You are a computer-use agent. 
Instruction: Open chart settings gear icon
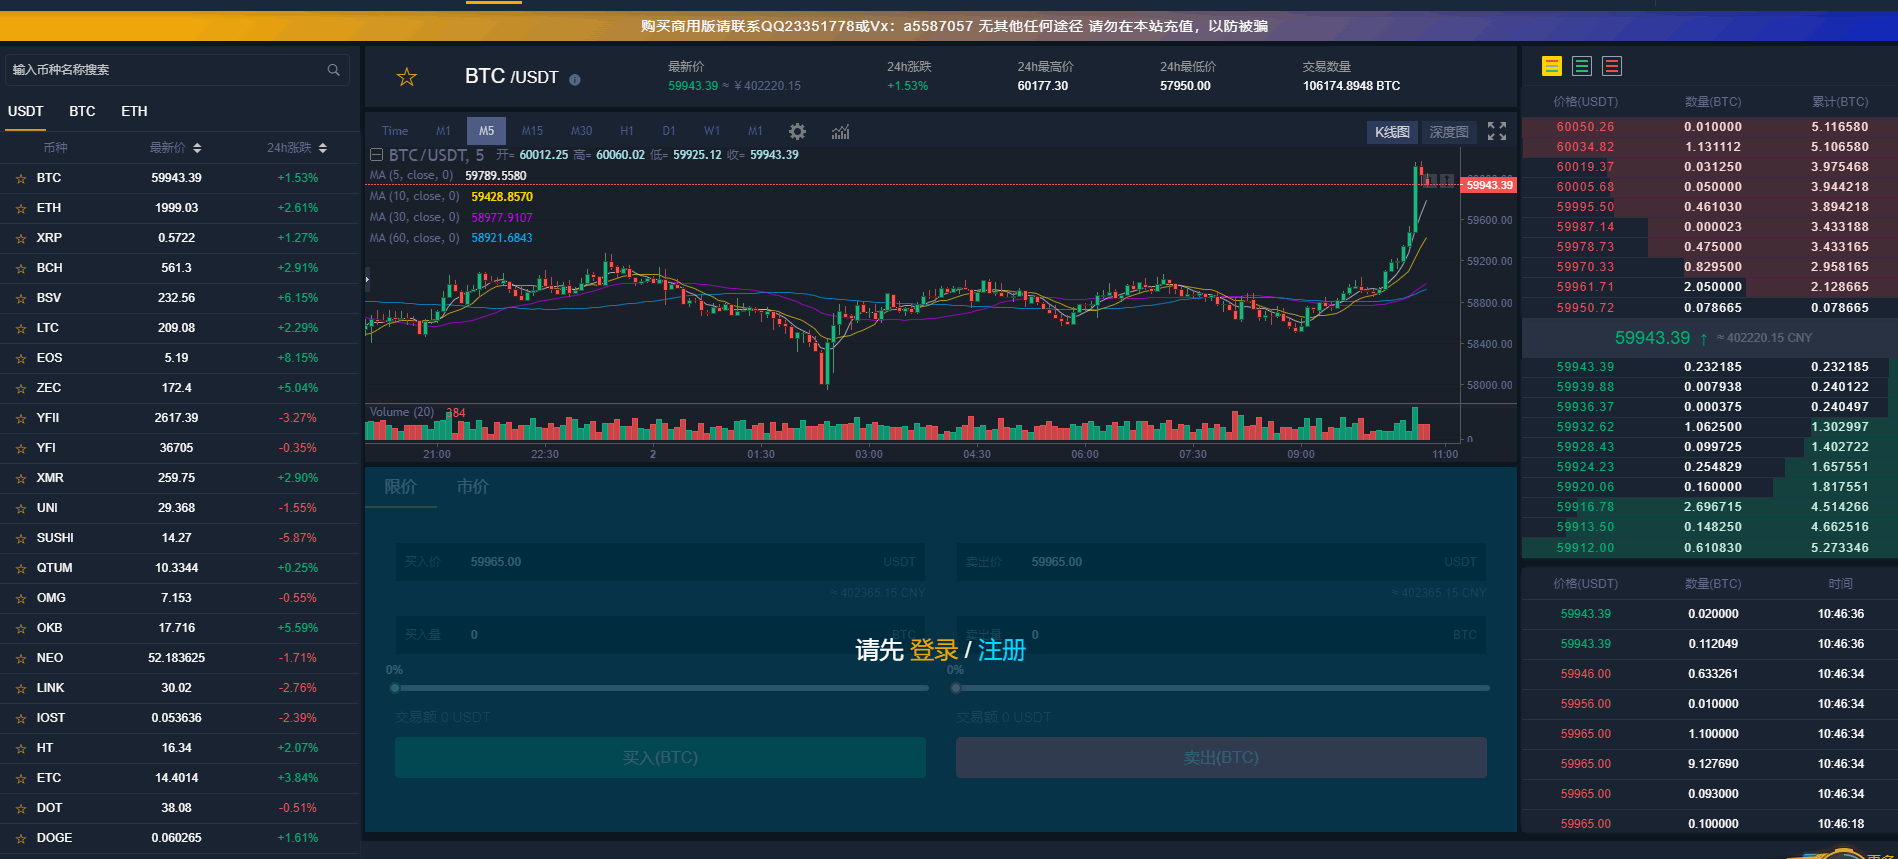coord(797,131)
